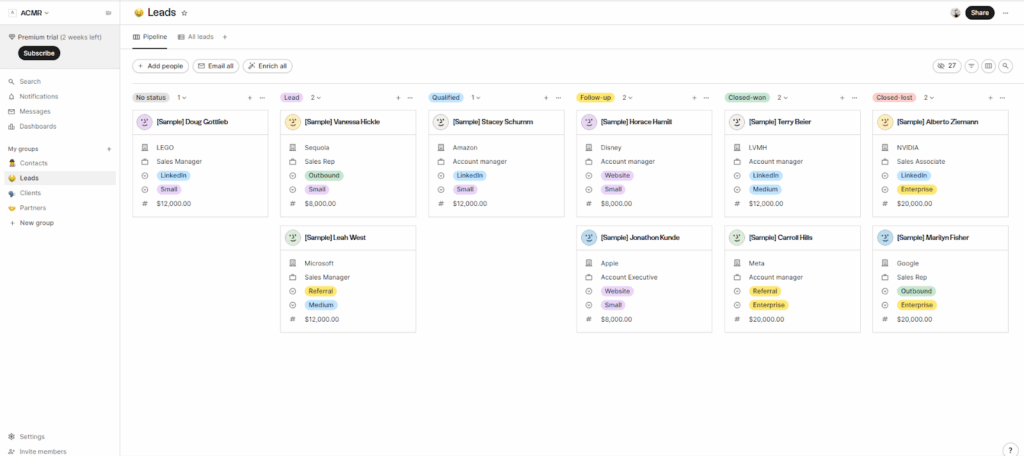1024x456 pixels.
Task: Expand the Follow-up column count chevron
Action: [x=632, y=98]
